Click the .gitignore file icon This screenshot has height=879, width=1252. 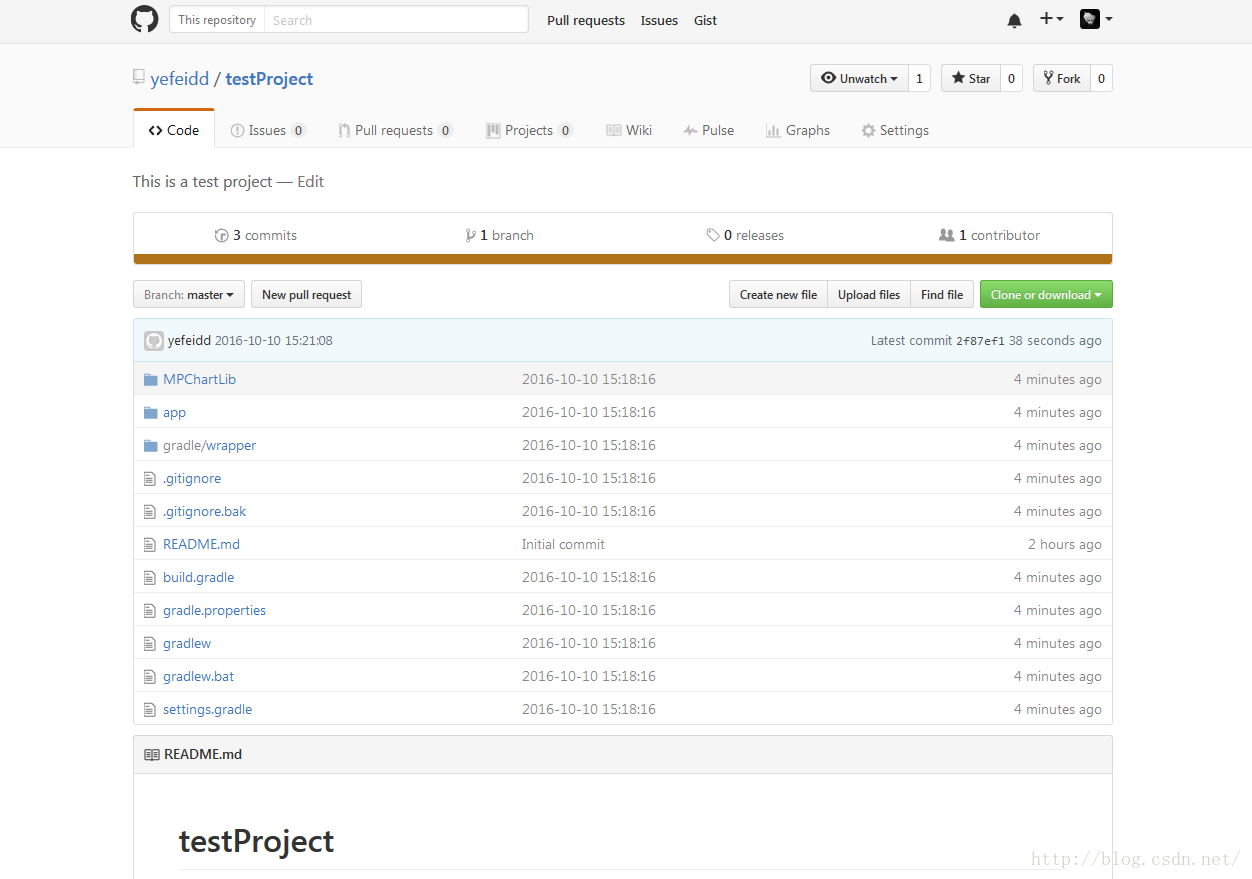pos(150,478)
